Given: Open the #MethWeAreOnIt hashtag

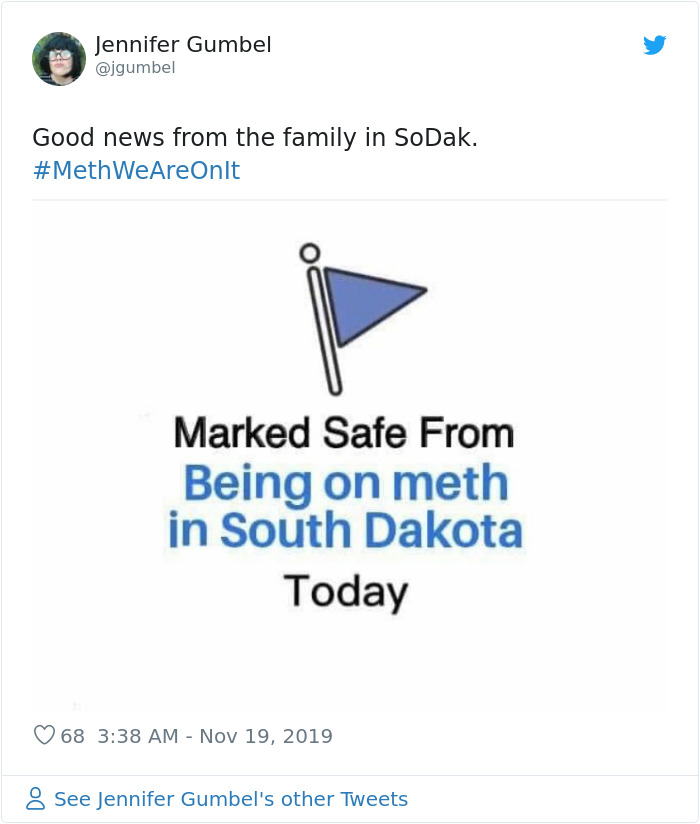Looking at the screenshot, I should pos(135,170).
